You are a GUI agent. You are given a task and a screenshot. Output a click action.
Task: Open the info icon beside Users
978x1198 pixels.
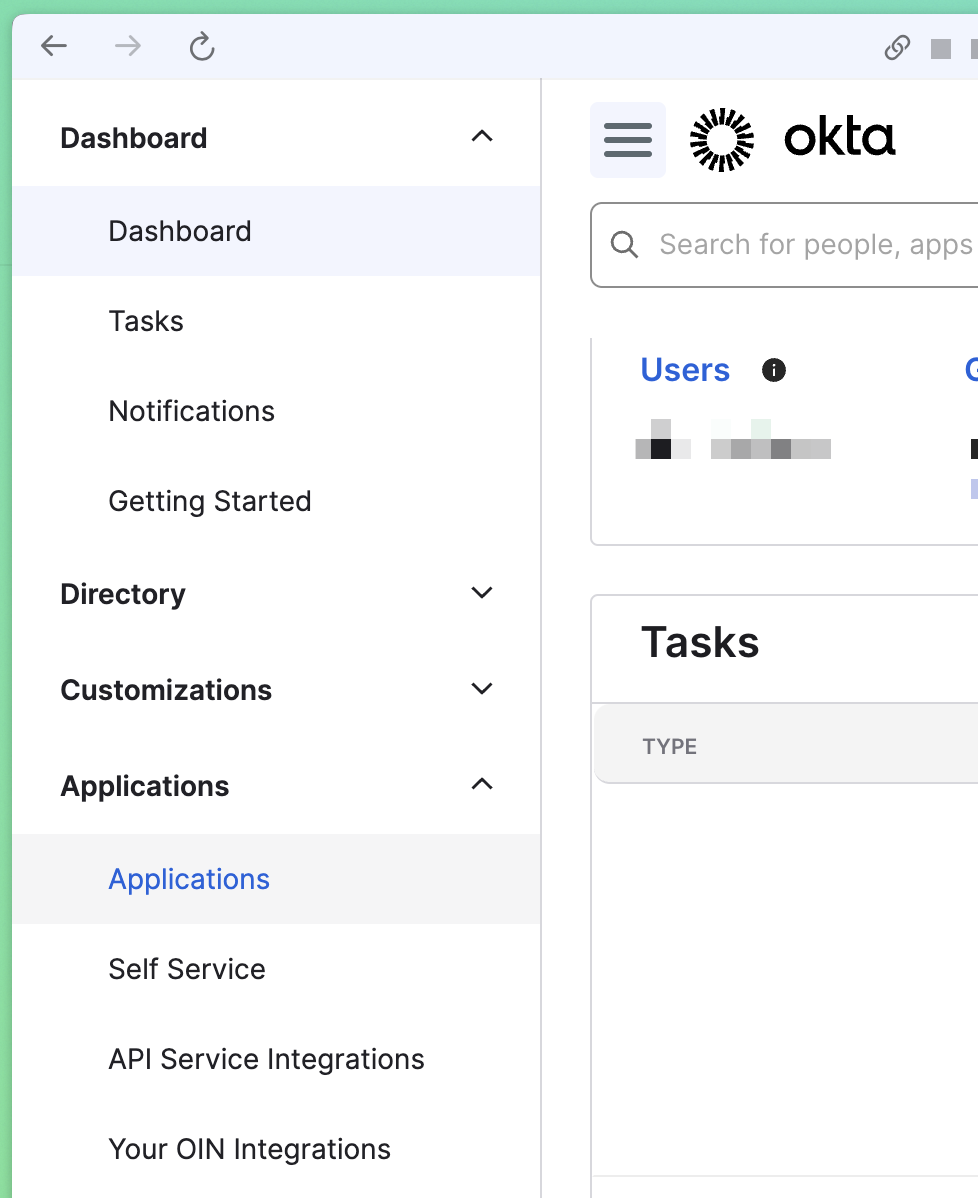tap(774, 371)
